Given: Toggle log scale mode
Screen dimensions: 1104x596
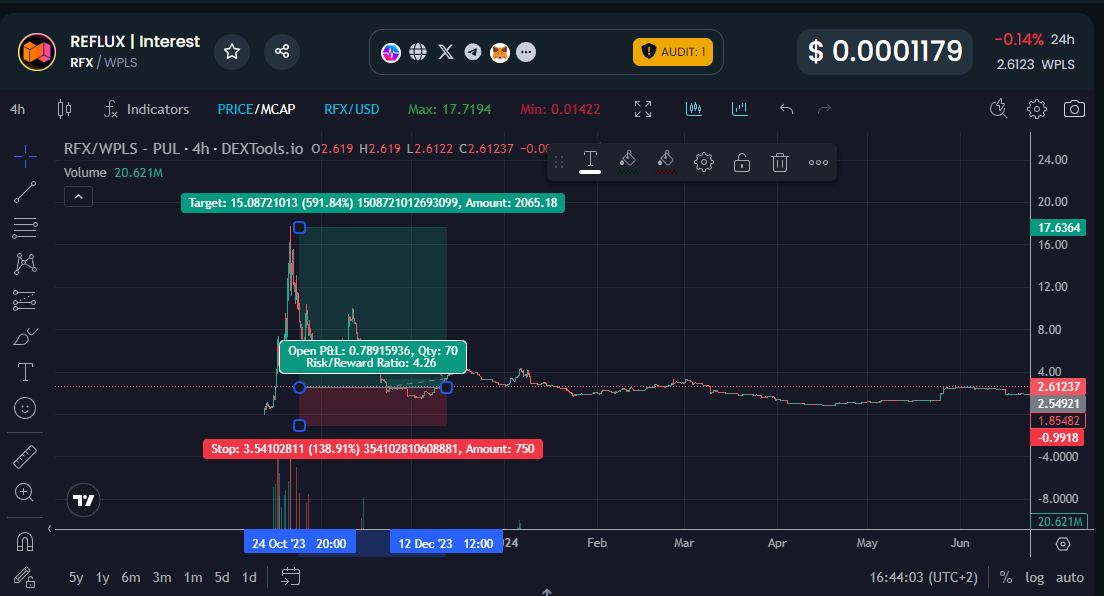Looking at the screenshot, I should pyautogui.click(x=1034, y=578).
